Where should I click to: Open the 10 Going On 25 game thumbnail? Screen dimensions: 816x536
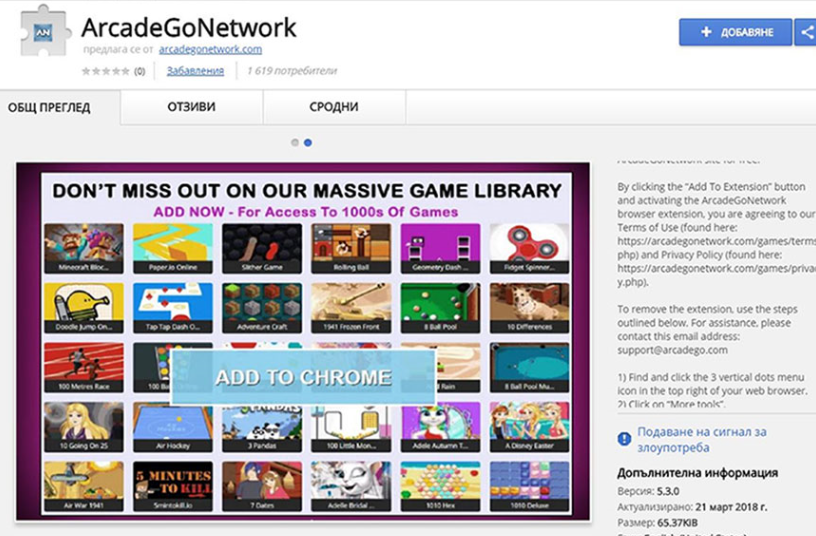84,427
